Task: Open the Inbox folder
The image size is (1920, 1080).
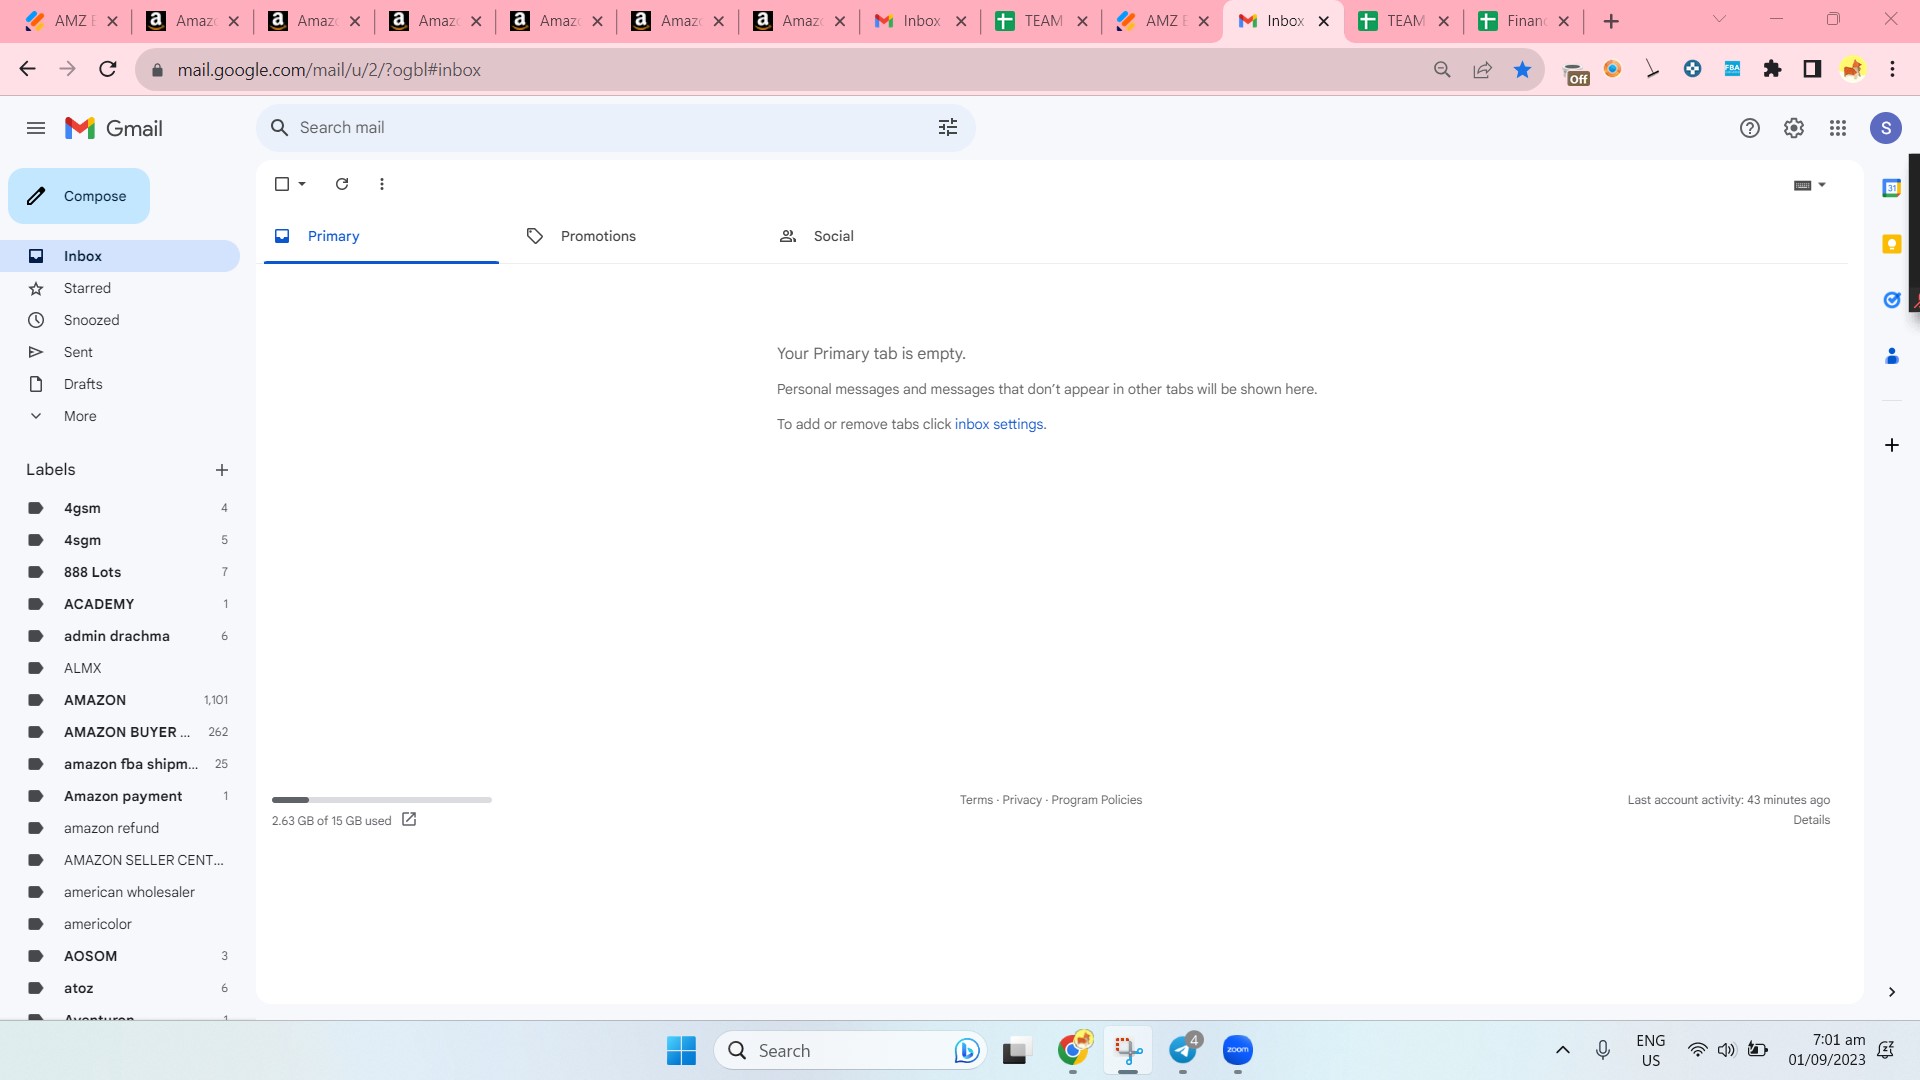Action: click(x=120, y=256)
